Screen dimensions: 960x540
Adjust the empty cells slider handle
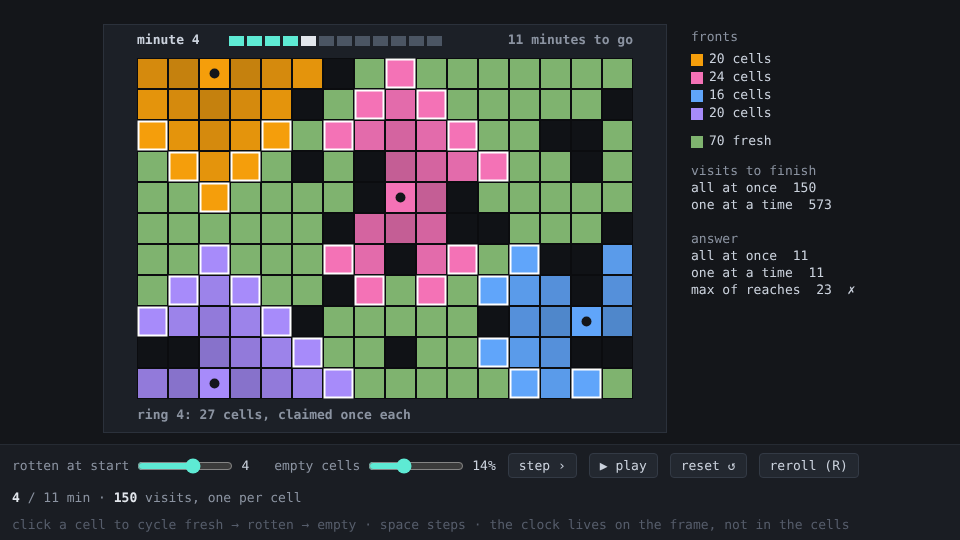404,466
